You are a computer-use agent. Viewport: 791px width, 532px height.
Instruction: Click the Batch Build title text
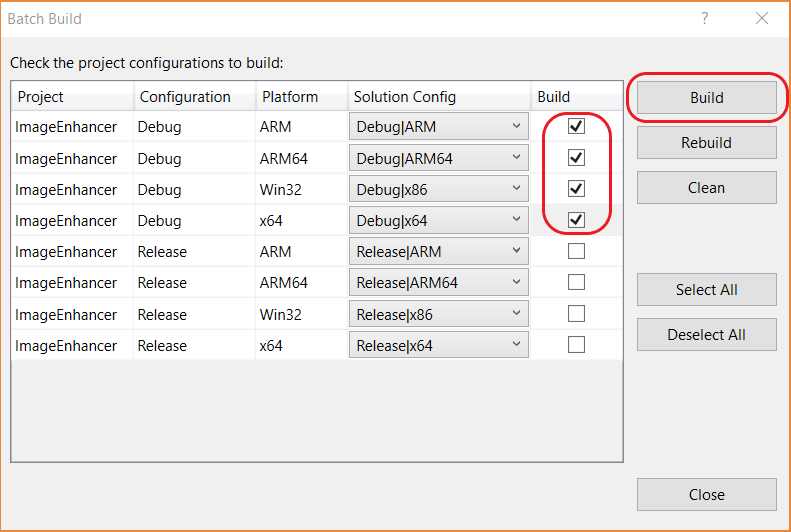pyautogui.click(x=44, y=19)
